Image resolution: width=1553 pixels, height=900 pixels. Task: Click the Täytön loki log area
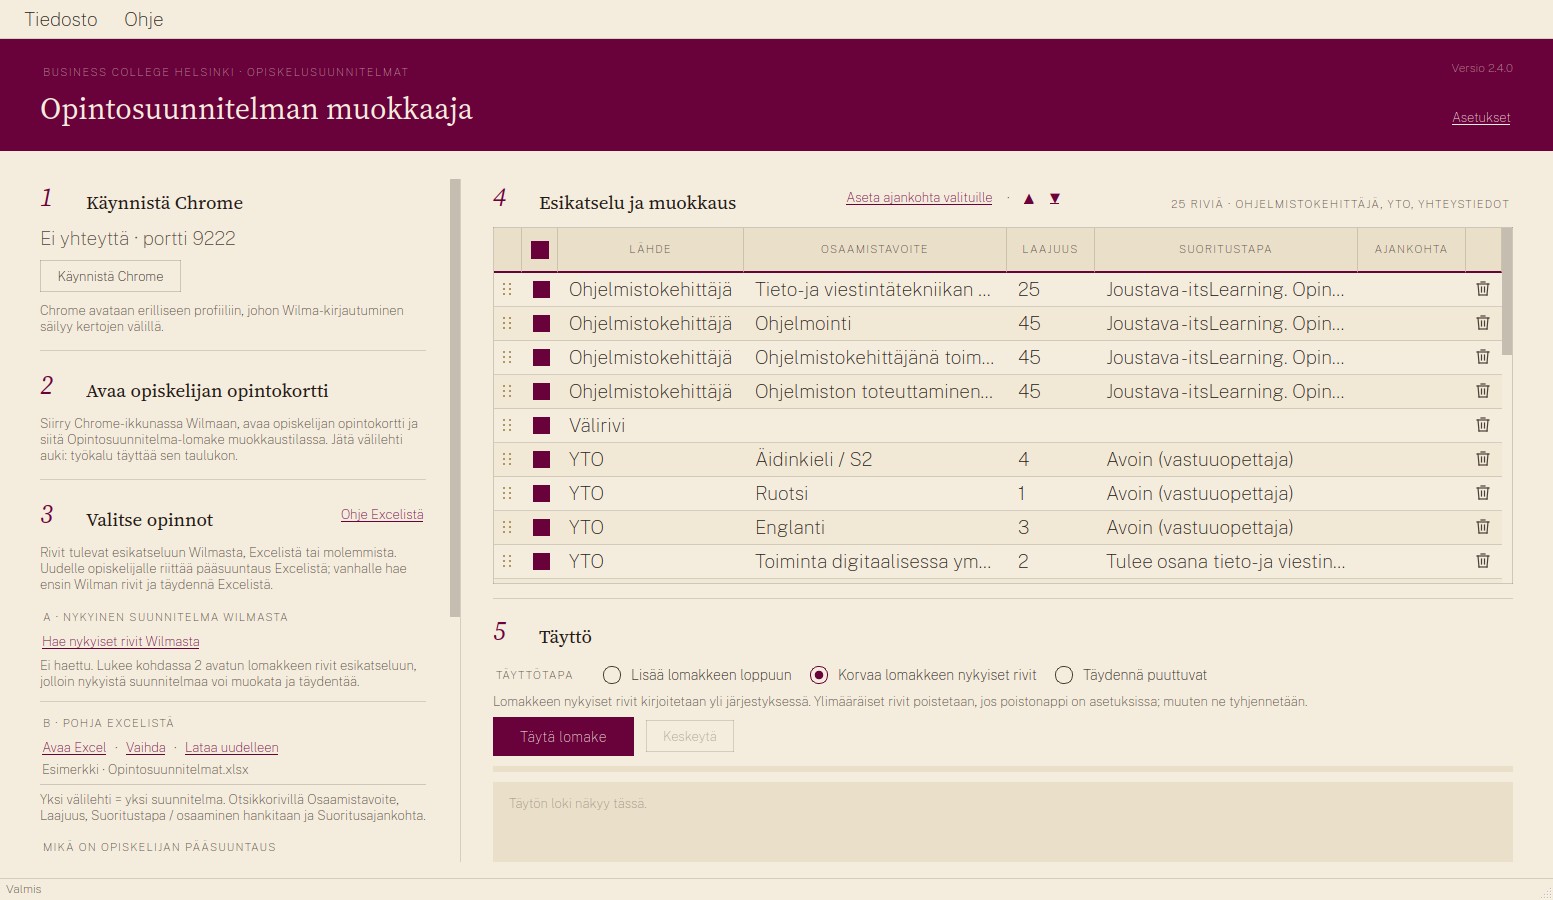[x=1003, y=822]
